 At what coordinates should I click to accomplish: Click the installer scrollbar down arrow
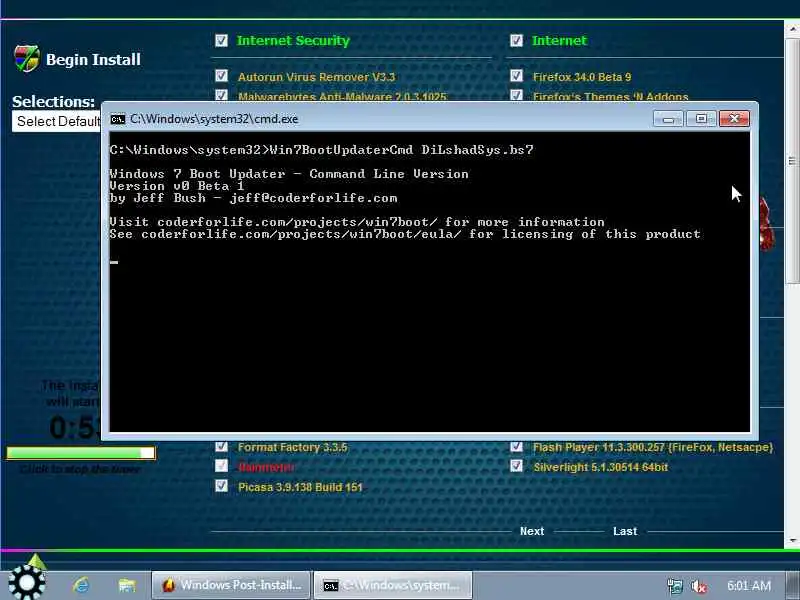click(x=792, y=540)
